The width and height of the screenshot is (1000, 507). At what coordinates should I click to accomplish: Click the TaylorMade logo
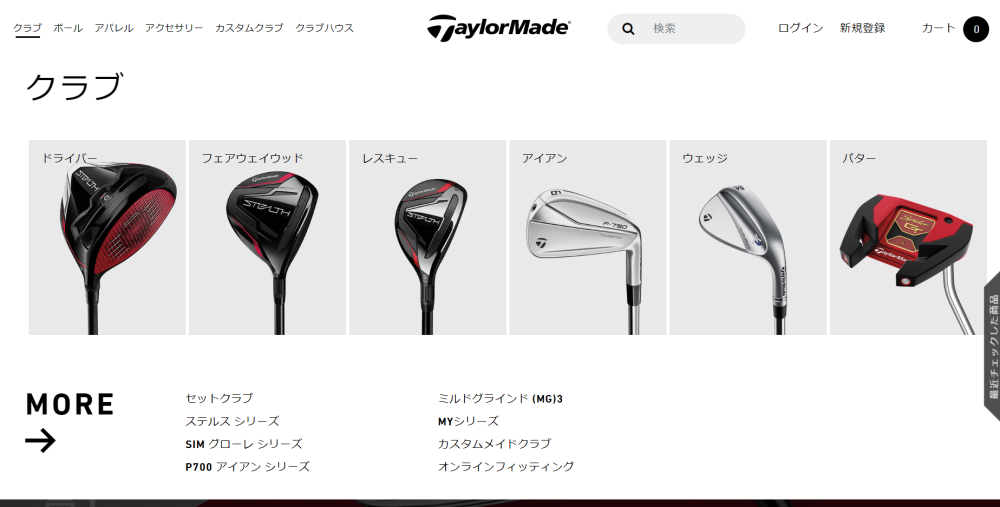click(499, 28)
